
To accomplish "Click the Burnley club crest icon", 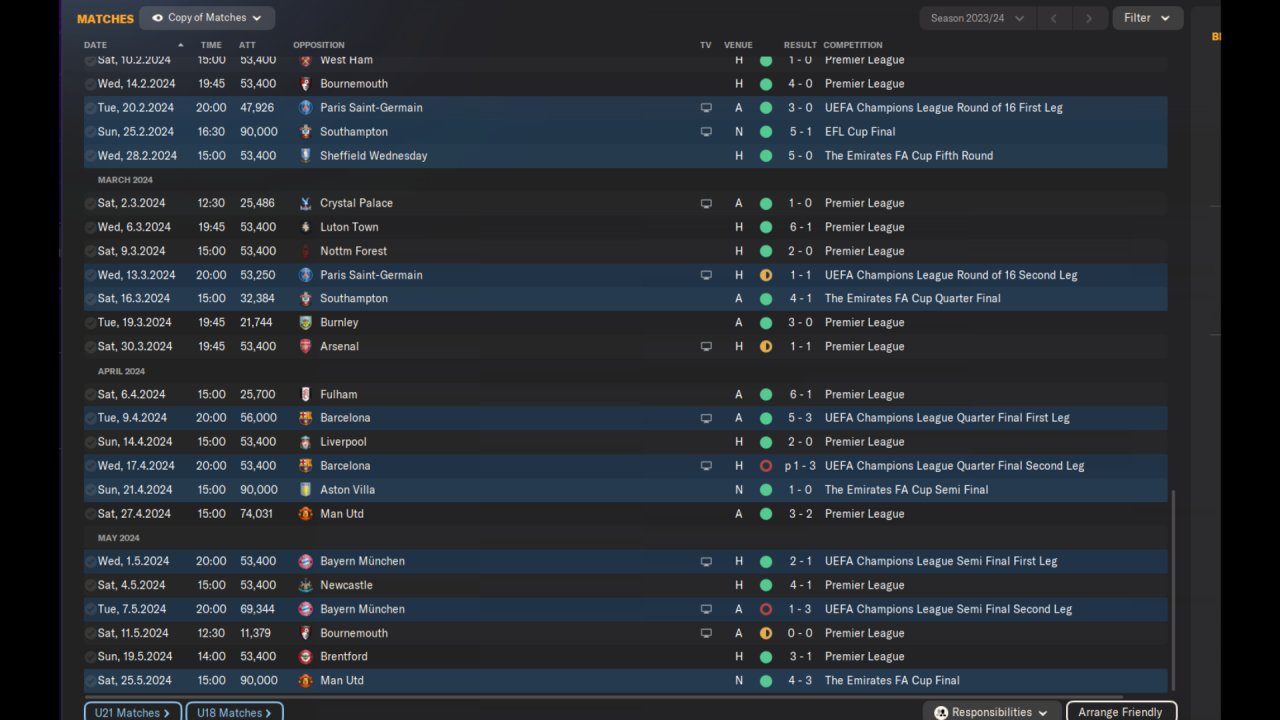I will 306,323.
